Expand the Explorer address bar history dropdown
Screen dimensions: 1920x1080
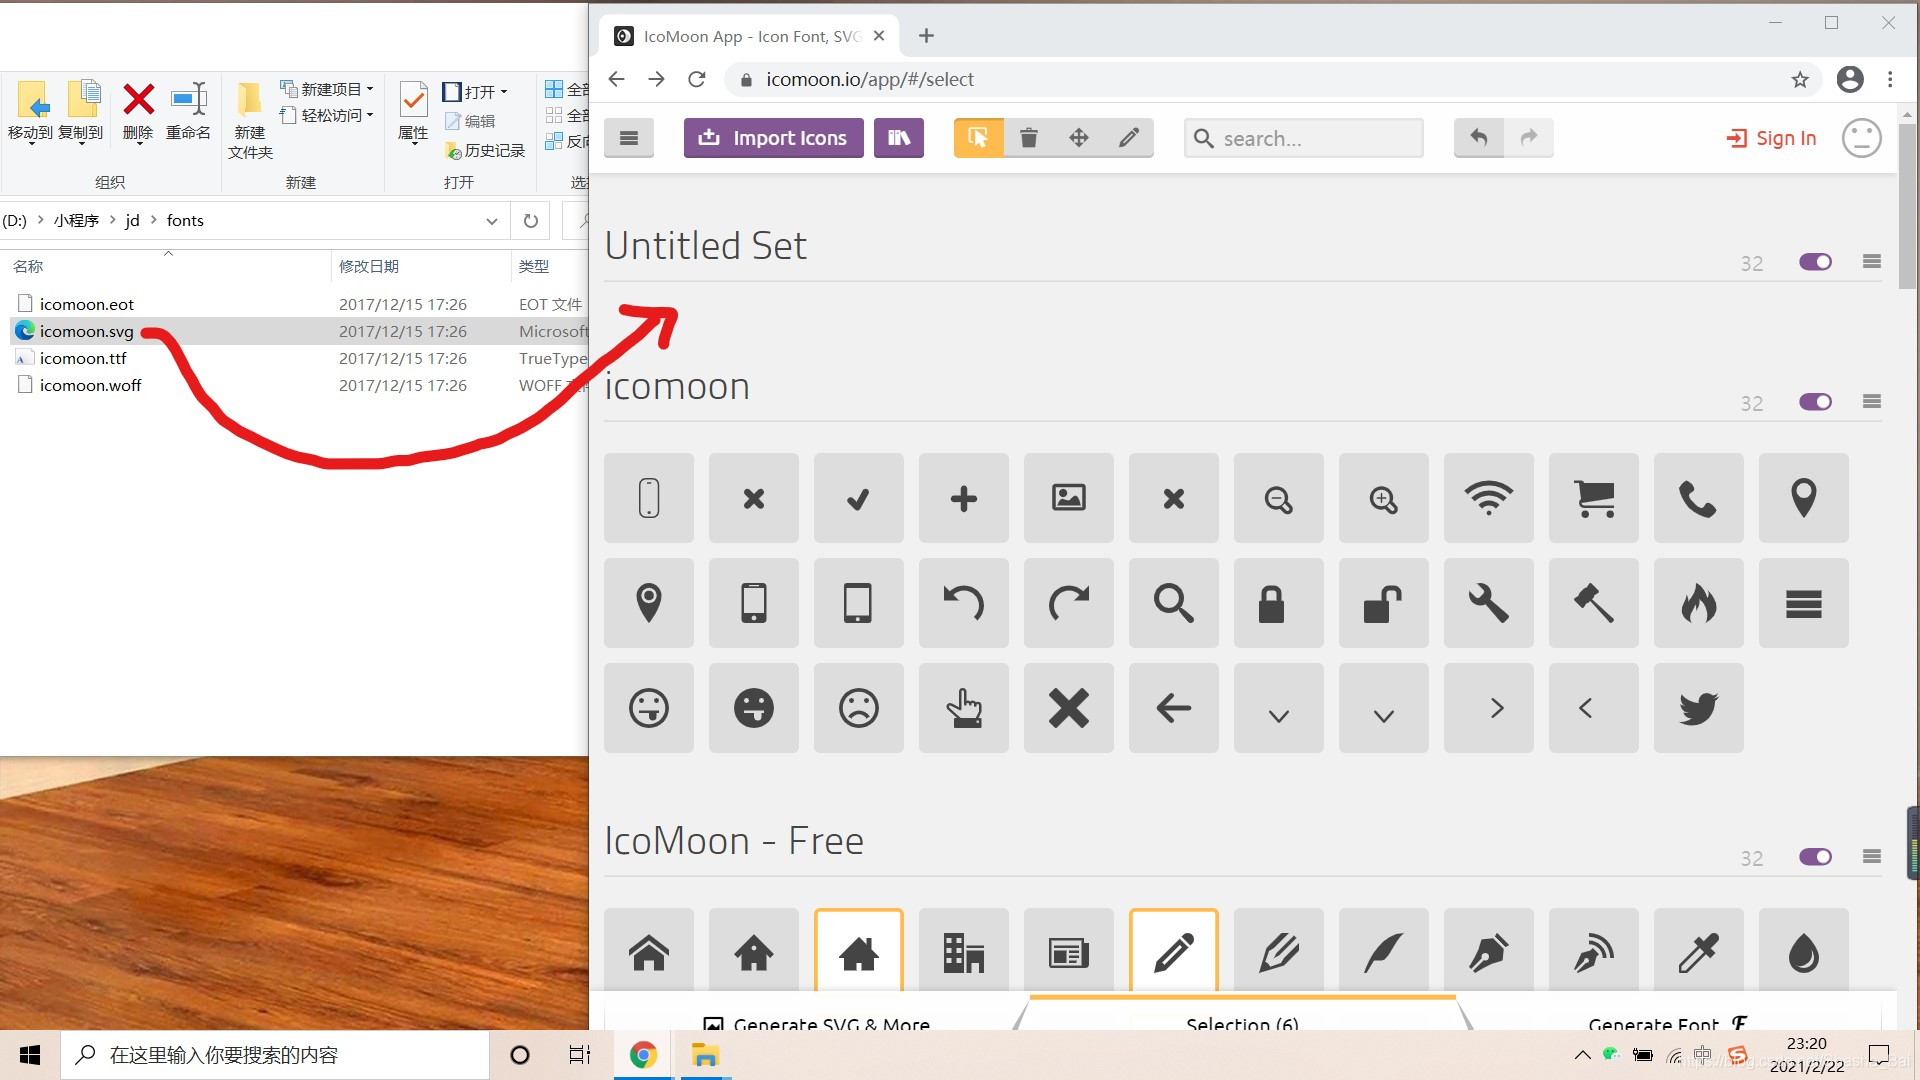pos(491,221)
